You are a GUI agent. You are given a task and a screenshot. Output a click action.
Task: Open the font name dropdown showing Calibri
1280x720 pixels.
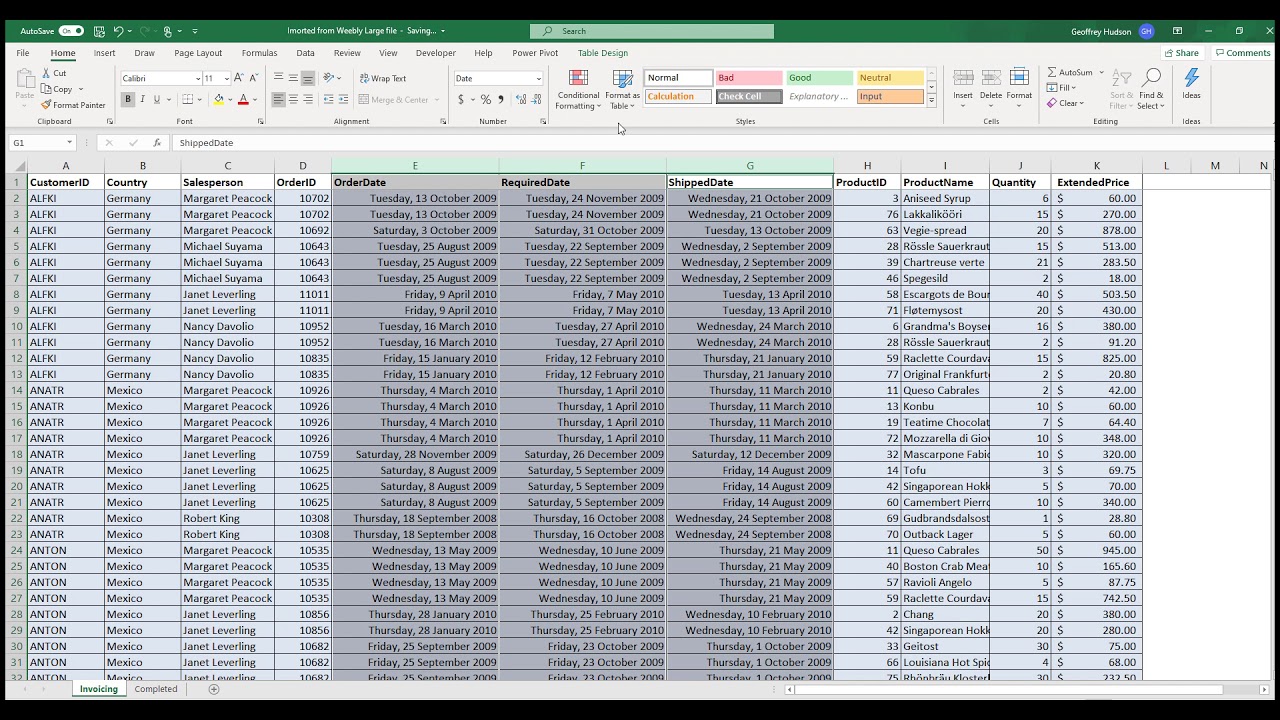[196, 78]
